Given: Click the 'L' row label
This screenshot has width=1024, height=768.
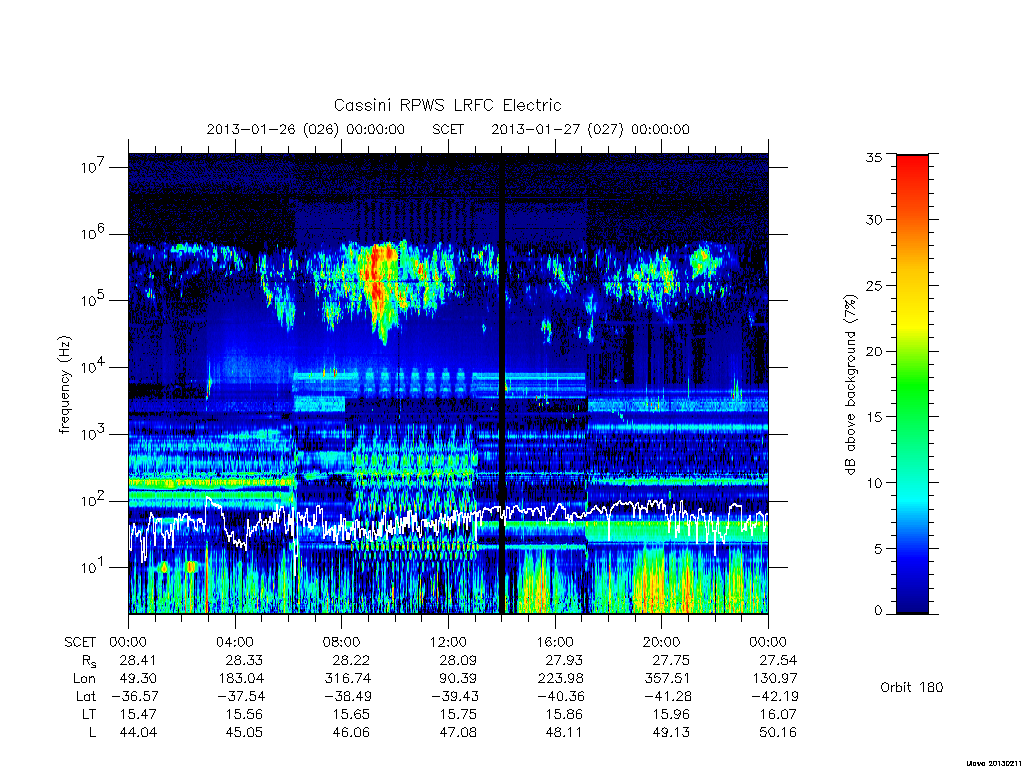Looking at the screenshot, I should coord(92,732).
